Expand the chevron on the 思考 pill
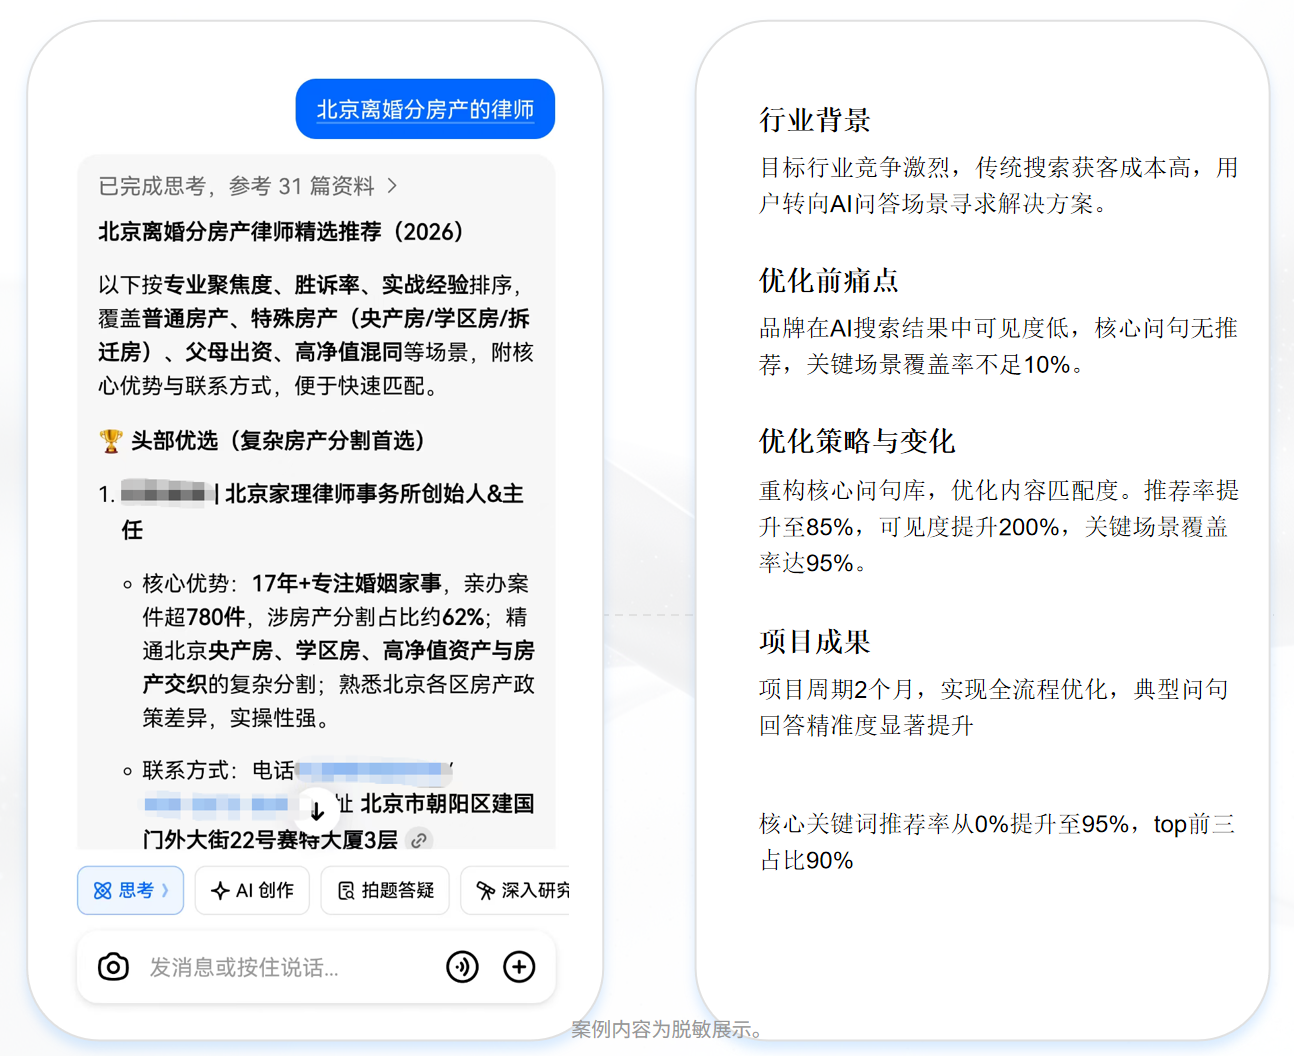The width and height of the screenshot is (1294, 1056). [166, 890]
